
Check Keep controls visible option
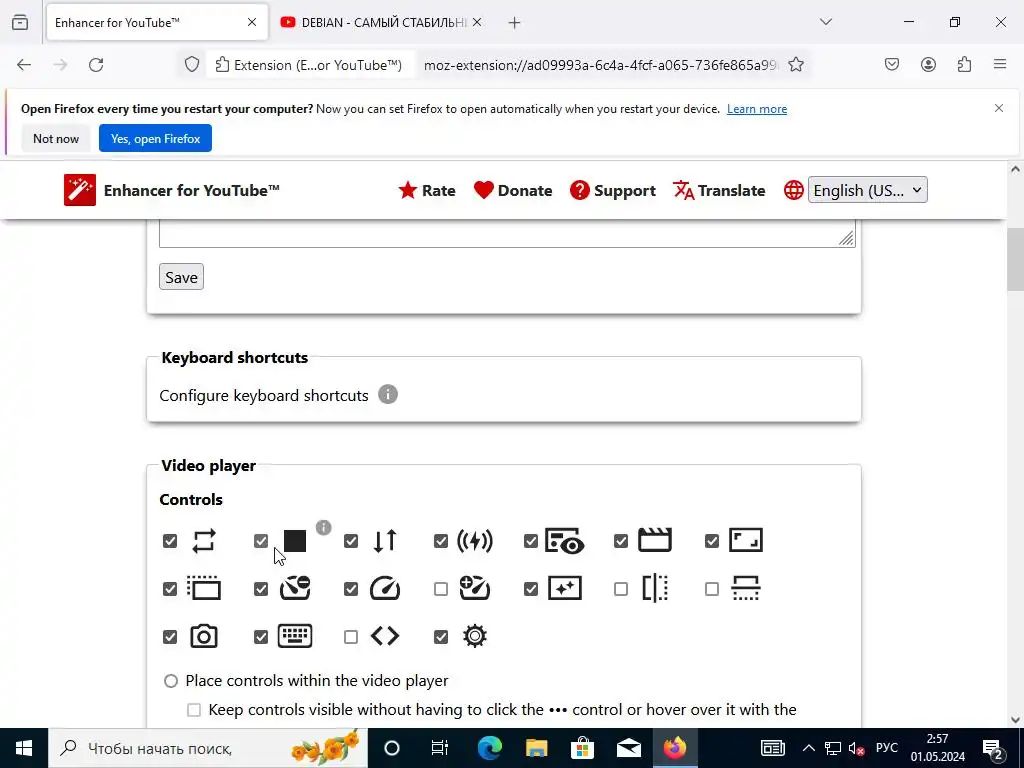tap(194, 710)
